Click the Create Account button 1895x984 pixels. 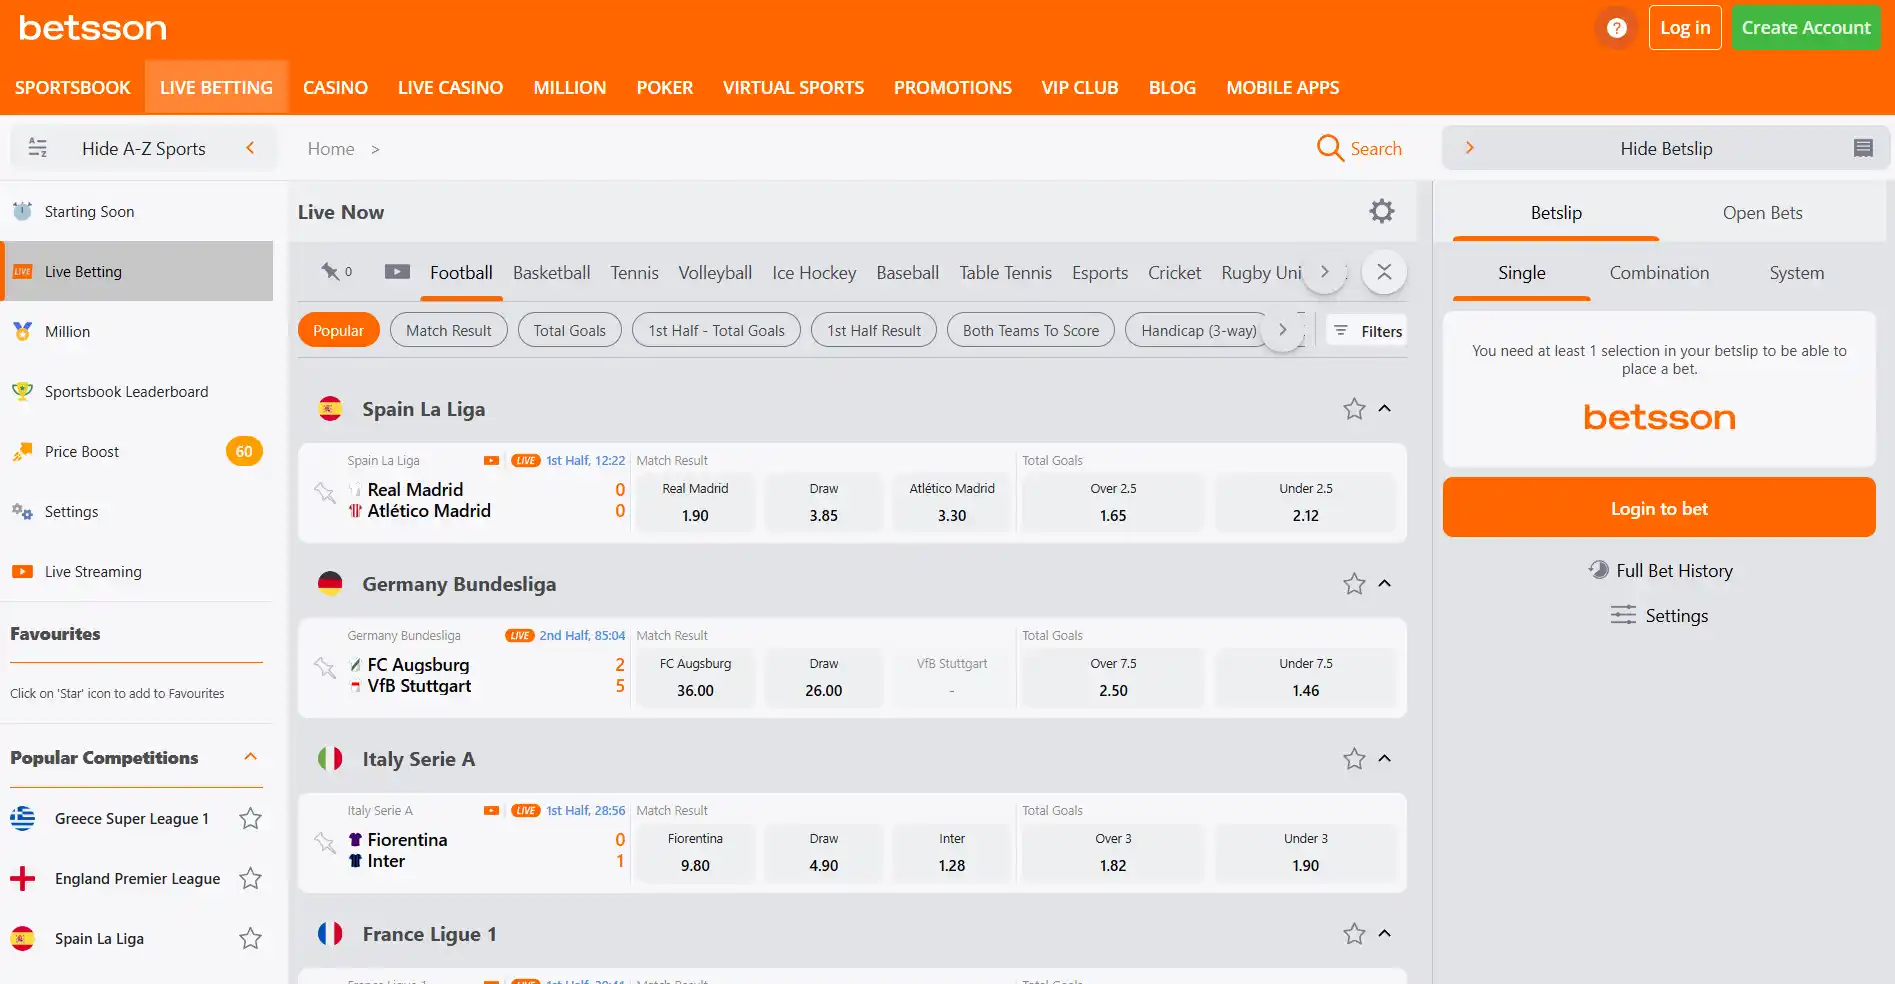(1806, 28)
